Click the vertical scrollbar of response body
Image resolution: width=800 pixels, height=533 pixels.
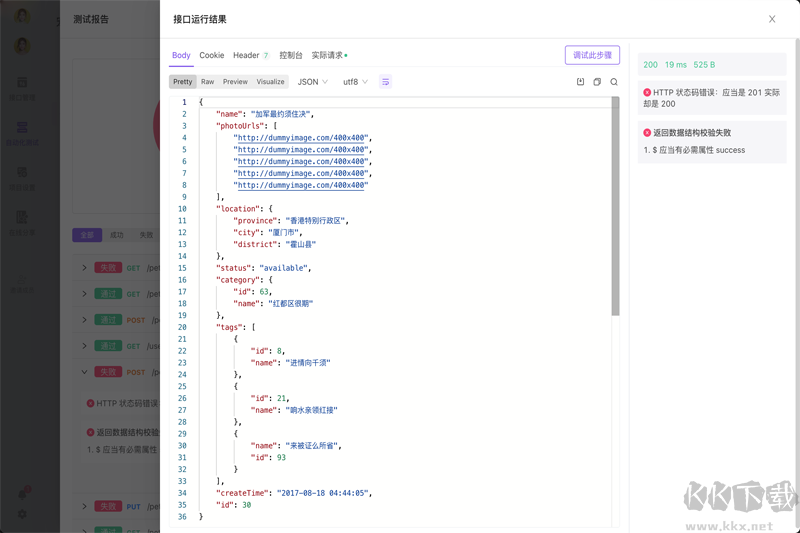click(x=615, y=200)
